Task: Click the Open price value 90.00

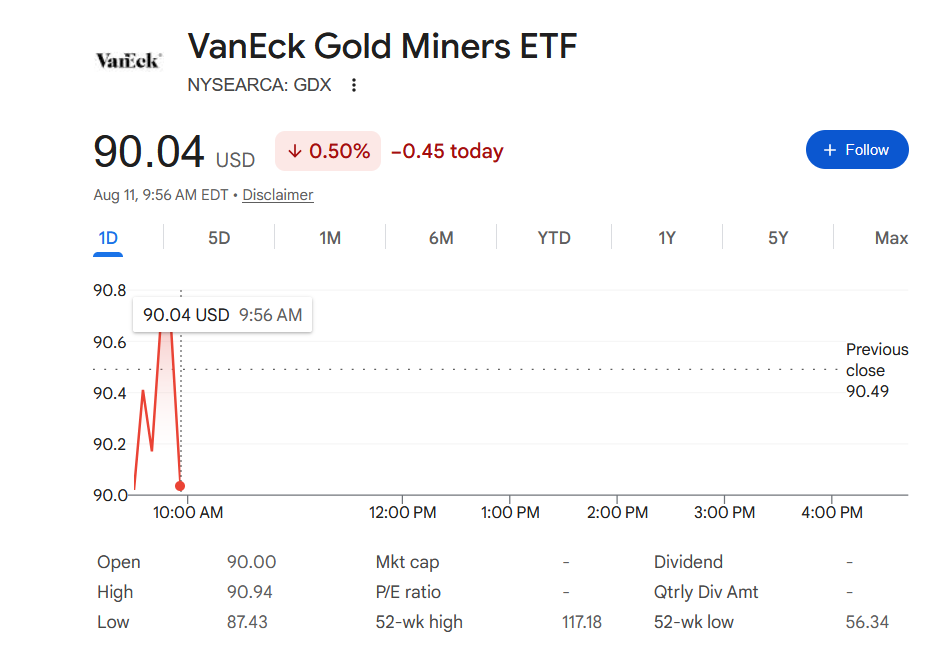Action: [x=251, y=562]
